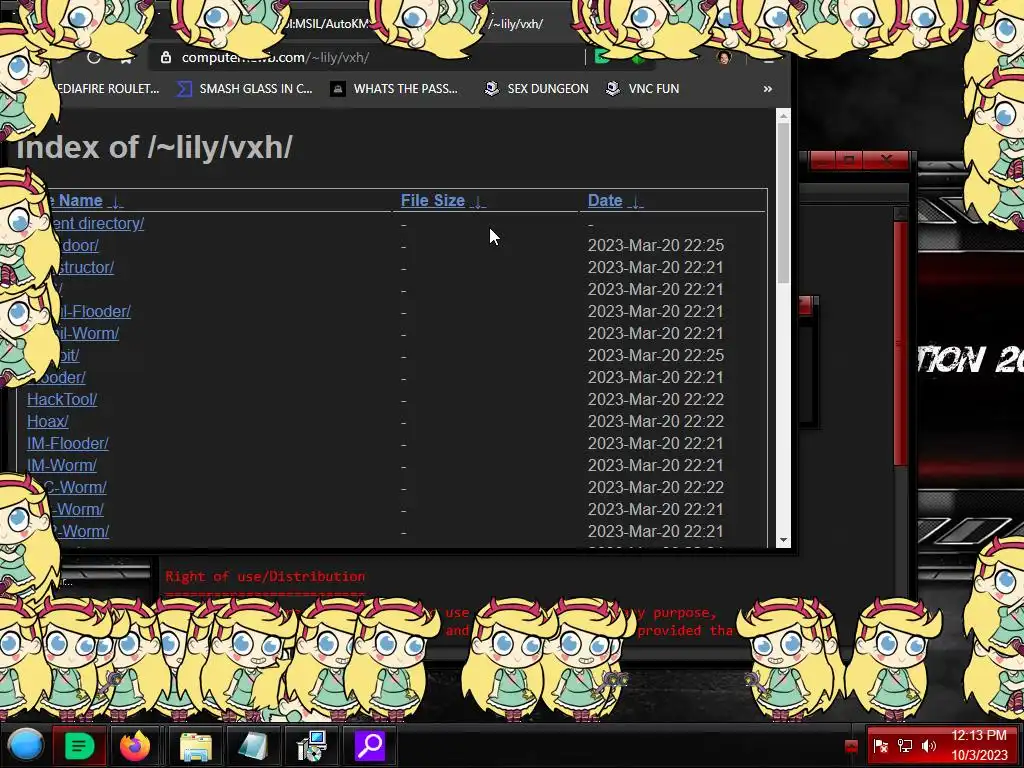Open Action Center flag icon

coord(880,746)
